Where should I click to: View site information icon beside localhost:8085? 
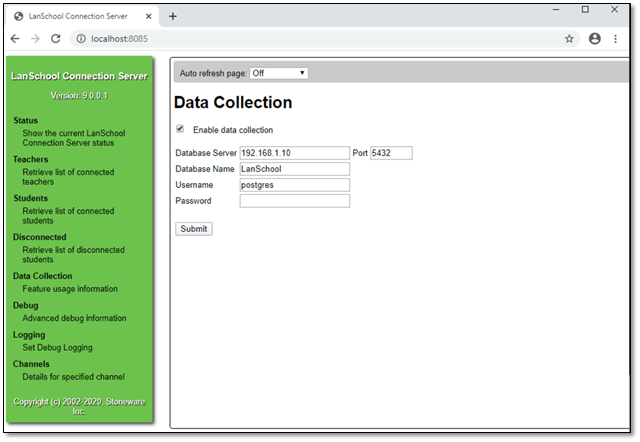[x=81, y=39]
